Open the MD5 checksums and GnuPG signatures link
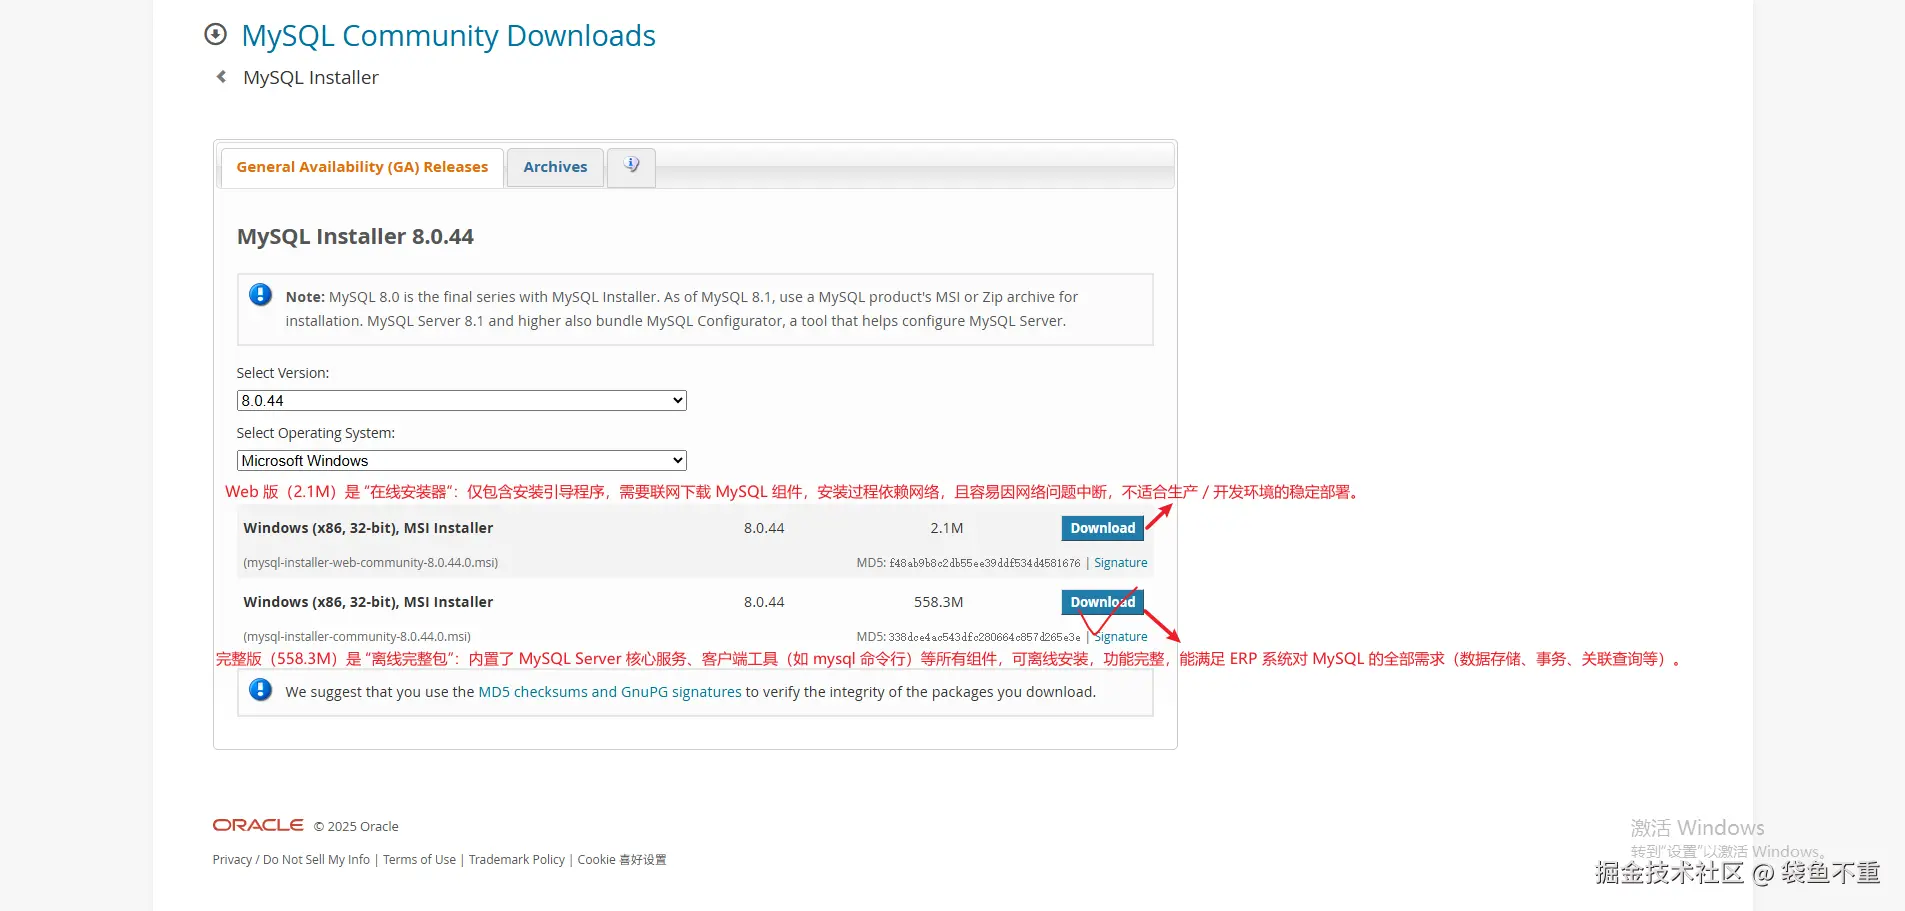Image resolution: width=1905 pixels, height=911 pixels. point(610,692)
